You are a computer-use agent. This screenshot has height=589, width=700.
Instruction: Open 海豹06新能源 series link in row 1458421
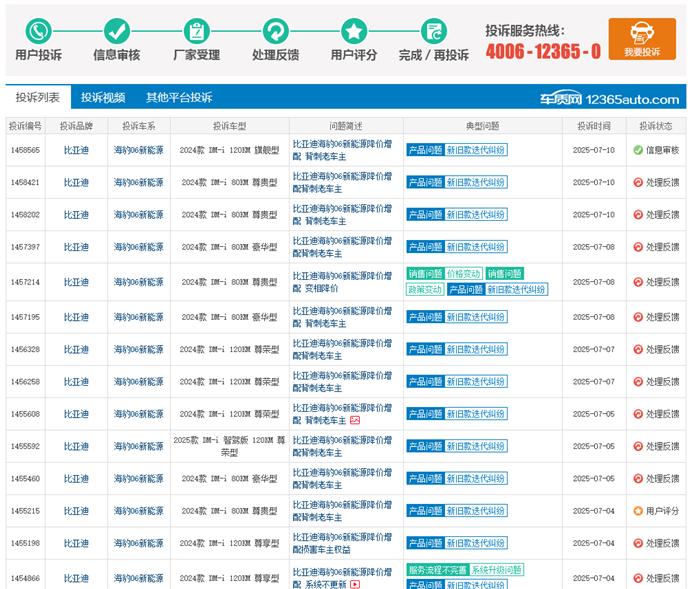click(139, 182)
